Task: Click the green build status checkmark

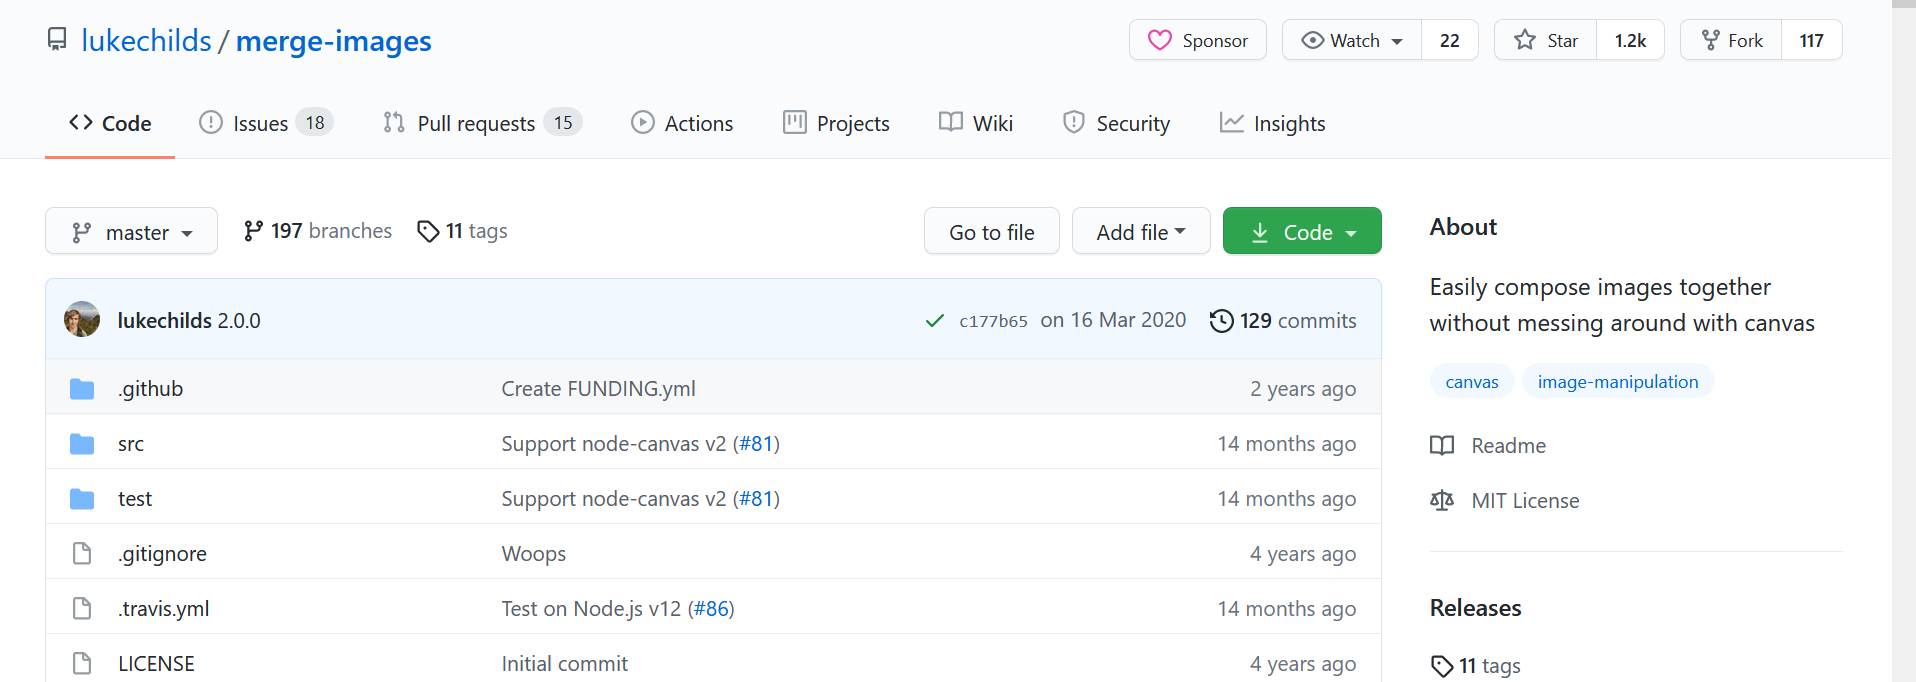Action: [935, 321]
